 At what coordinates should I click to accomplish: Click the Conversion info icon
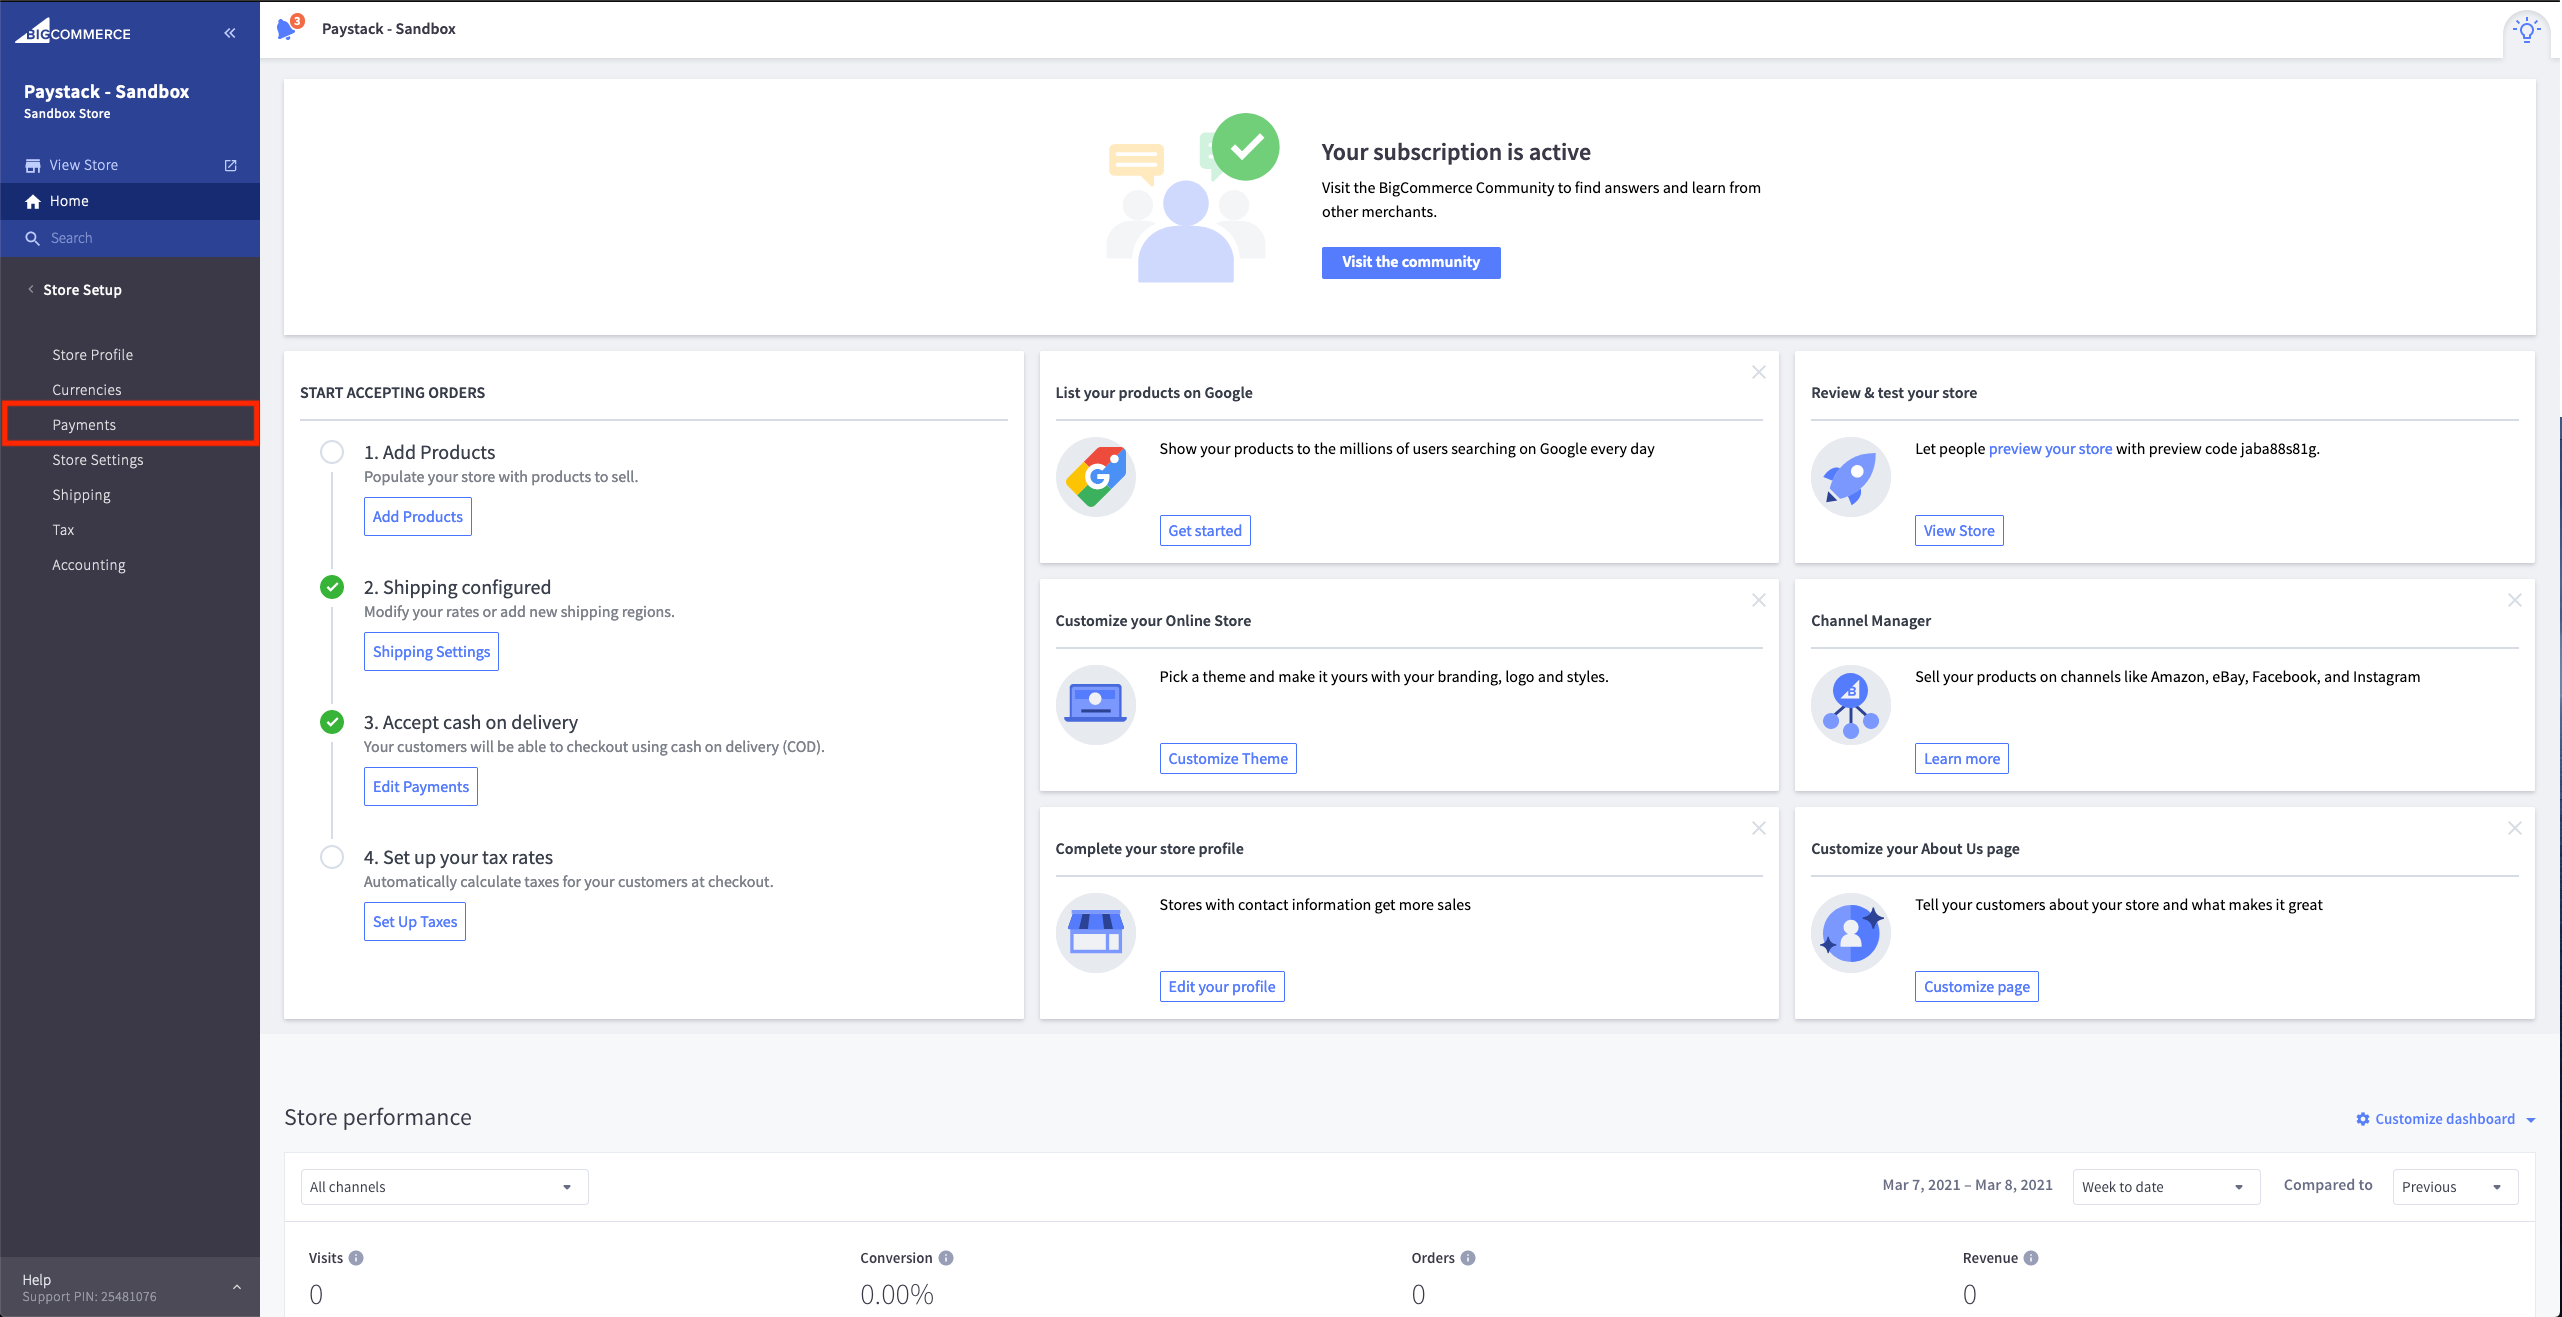click(946, 1258)
